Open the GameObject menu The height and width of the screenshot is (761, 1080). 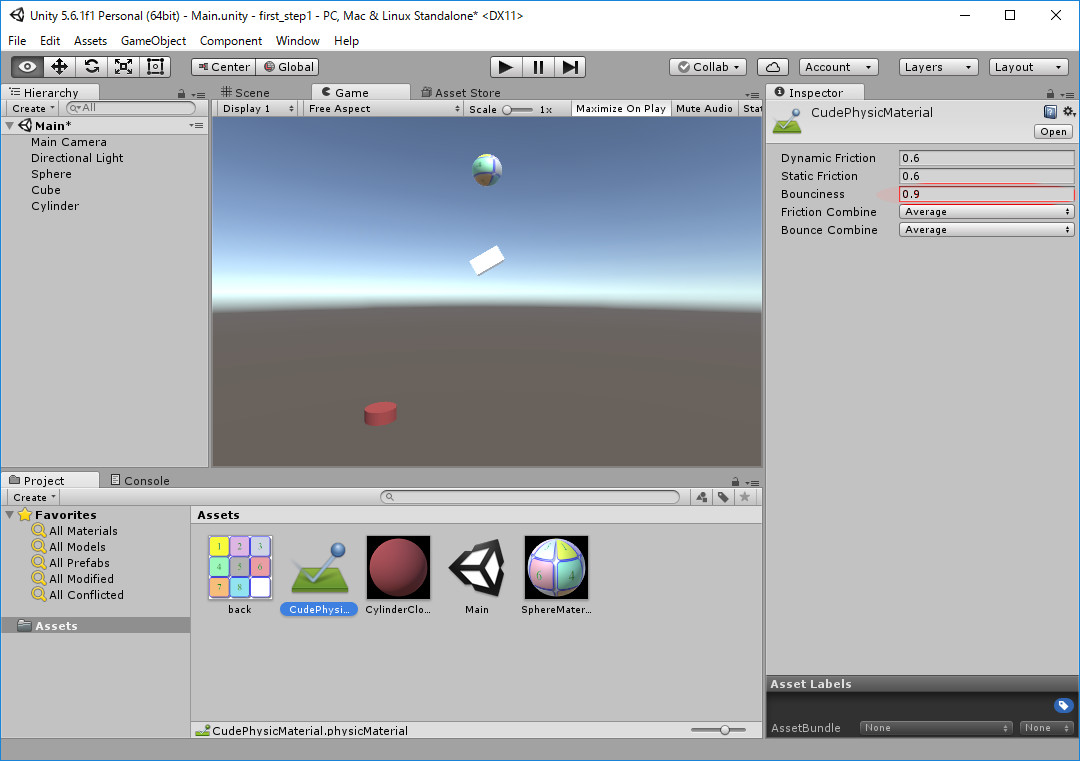tap(153, 41)
